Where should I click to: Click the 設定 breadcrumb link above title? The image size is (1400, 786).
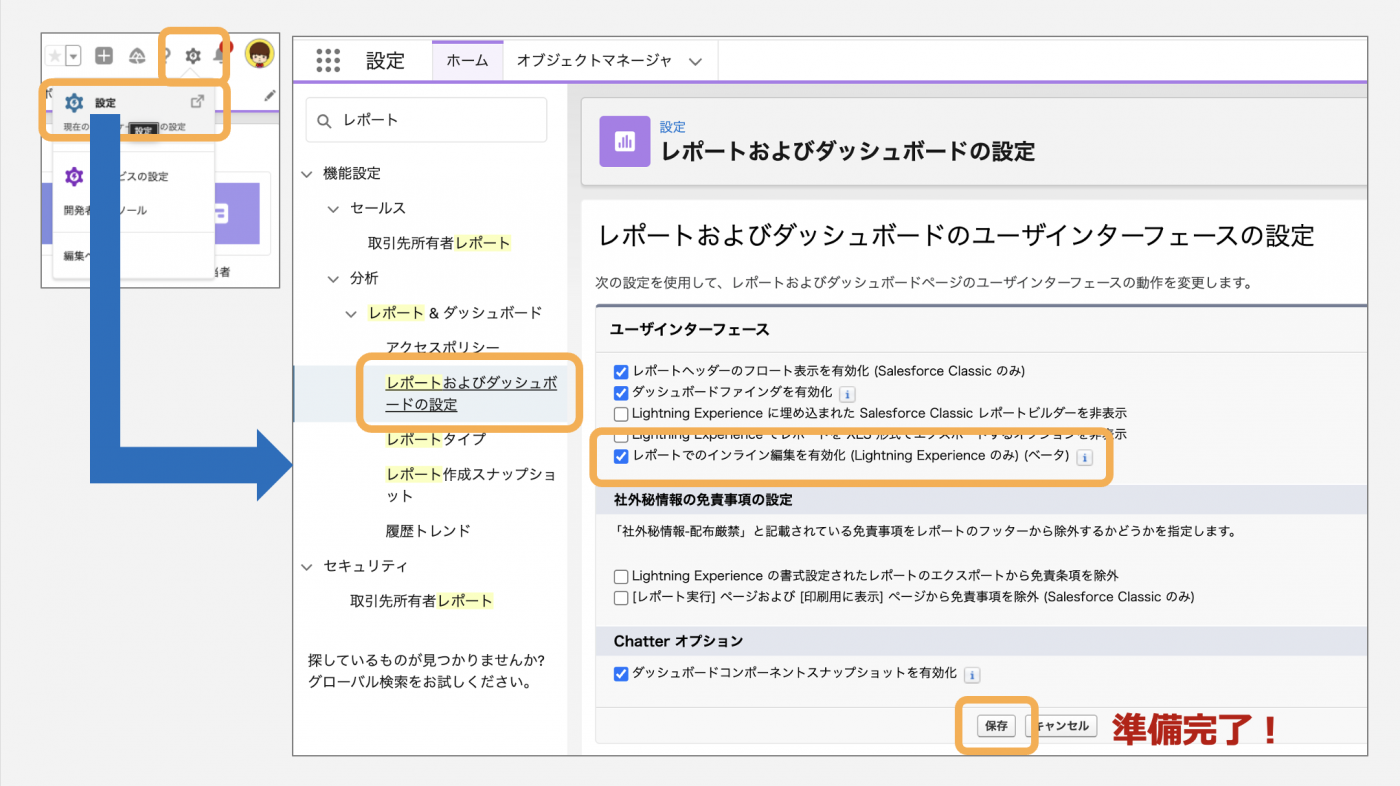pos(673,127)
